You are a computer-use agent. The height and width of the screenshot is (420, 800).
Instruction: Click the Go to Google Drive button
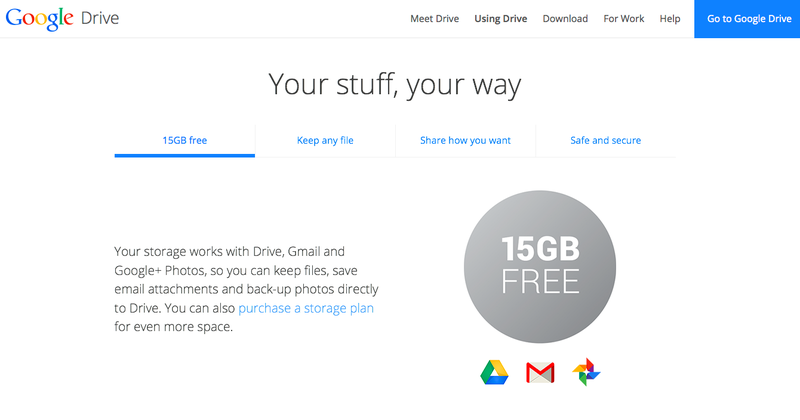click(x=747, y=19)
